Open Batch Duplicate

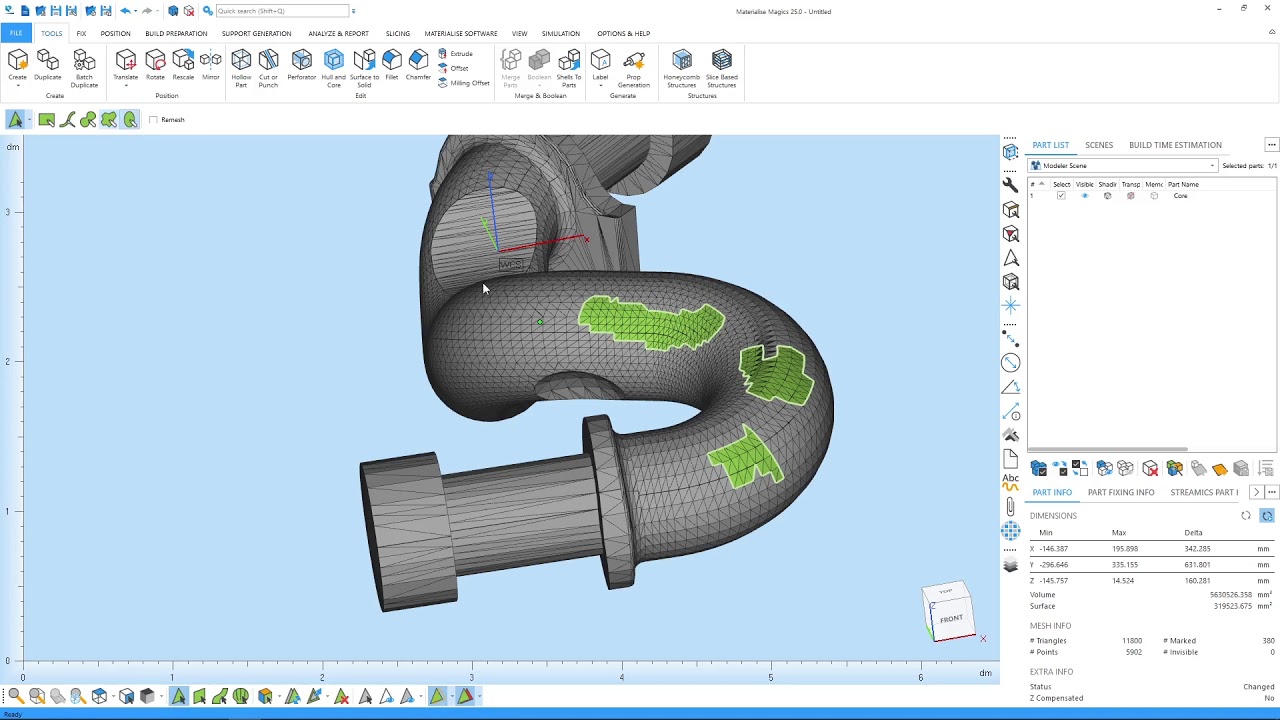pyautogui.click(x=84, y=68)
